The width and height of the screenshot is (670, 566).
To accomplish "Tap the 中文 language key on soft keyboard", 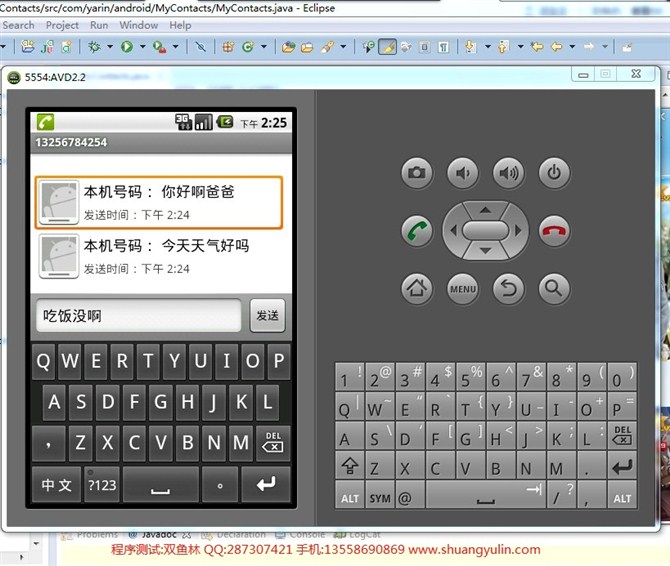I will pyautogui.click(x=56, y=484).
